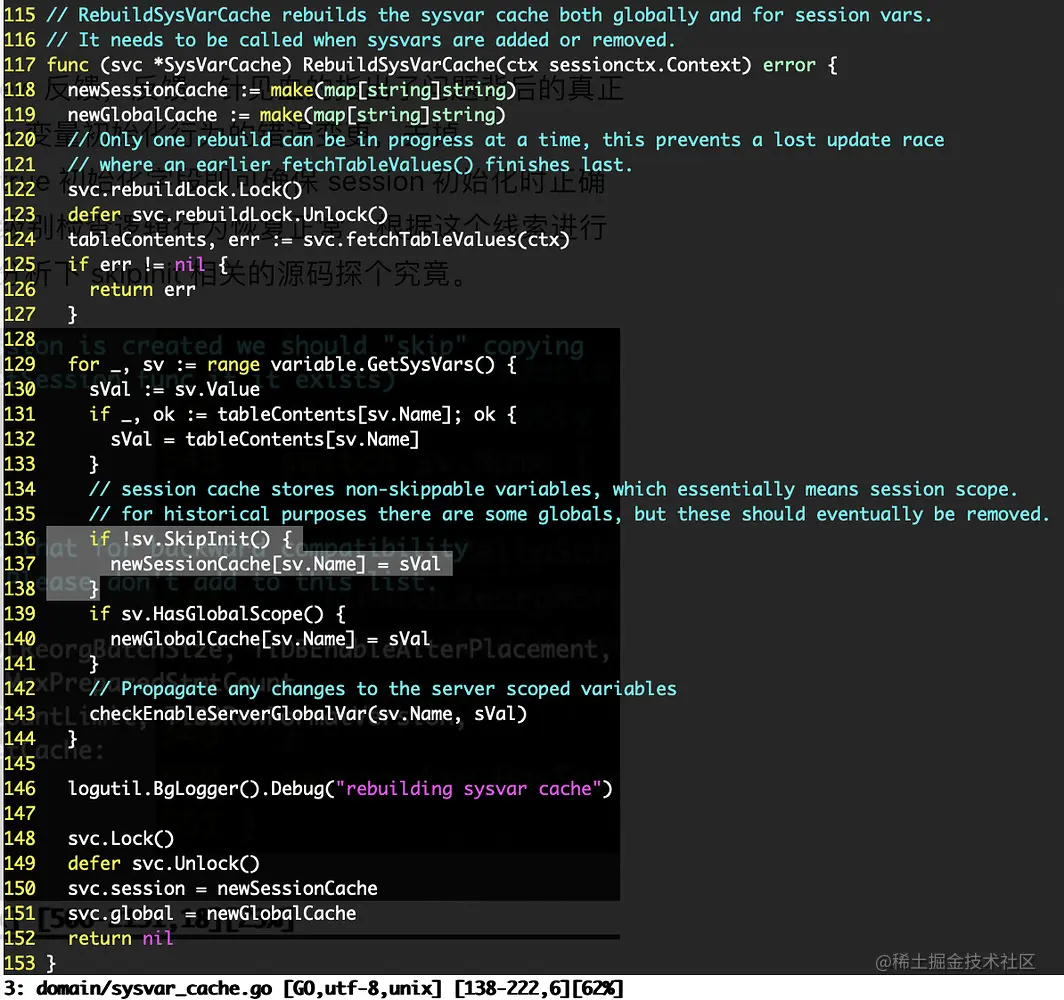Click "return nil" on line 152
The width and height of the screenshot is (1064, 1000).
click(x=121, y=939)
